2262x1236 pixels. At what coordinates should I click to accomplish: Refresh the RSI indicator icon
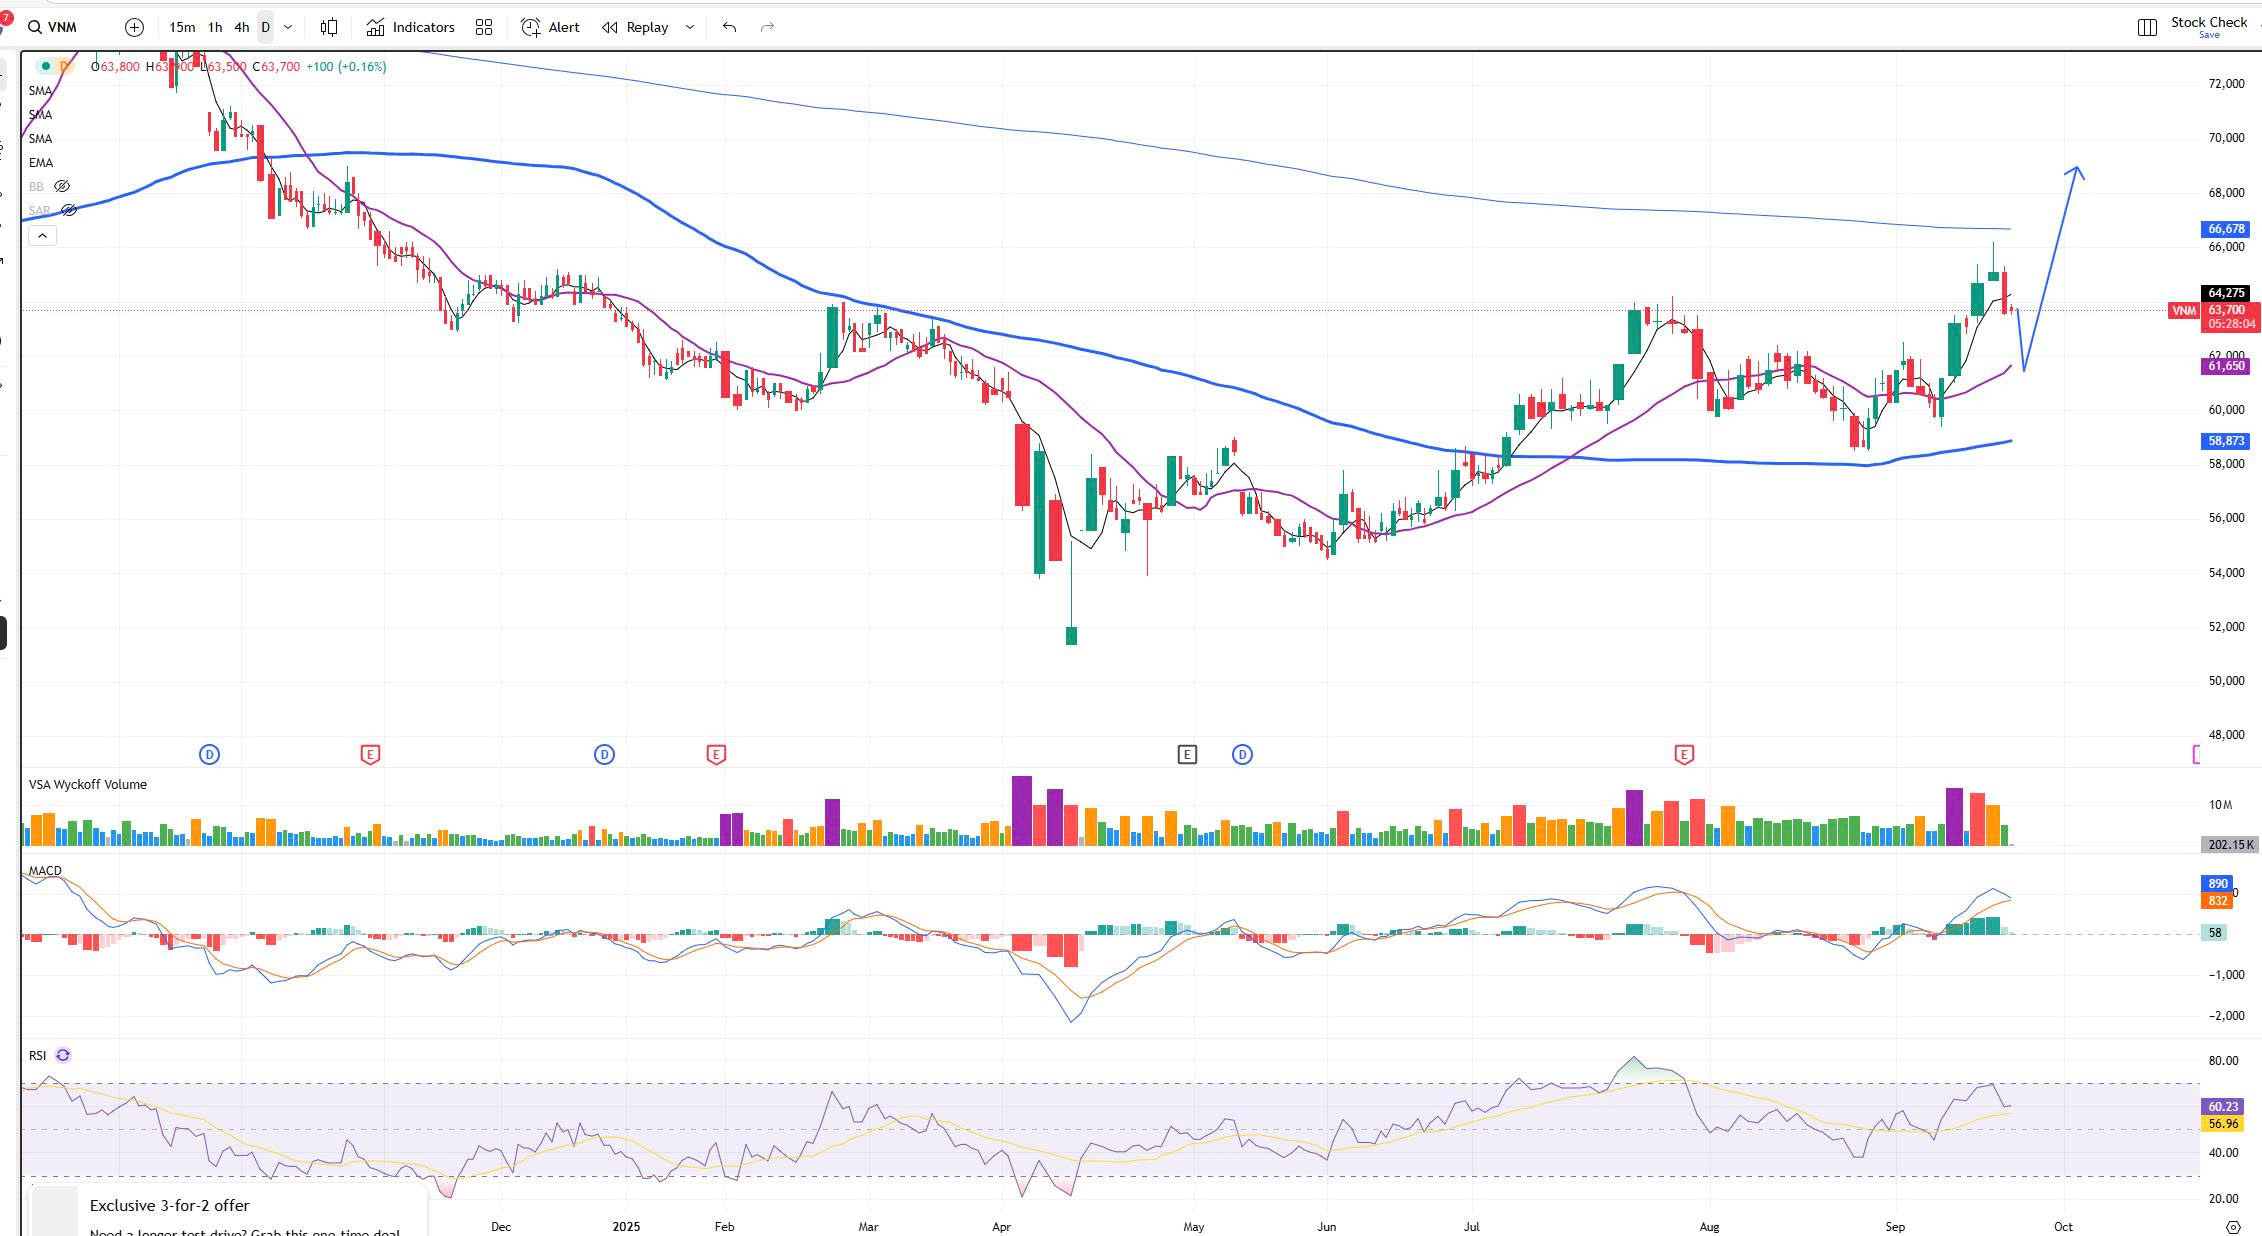63,1055
